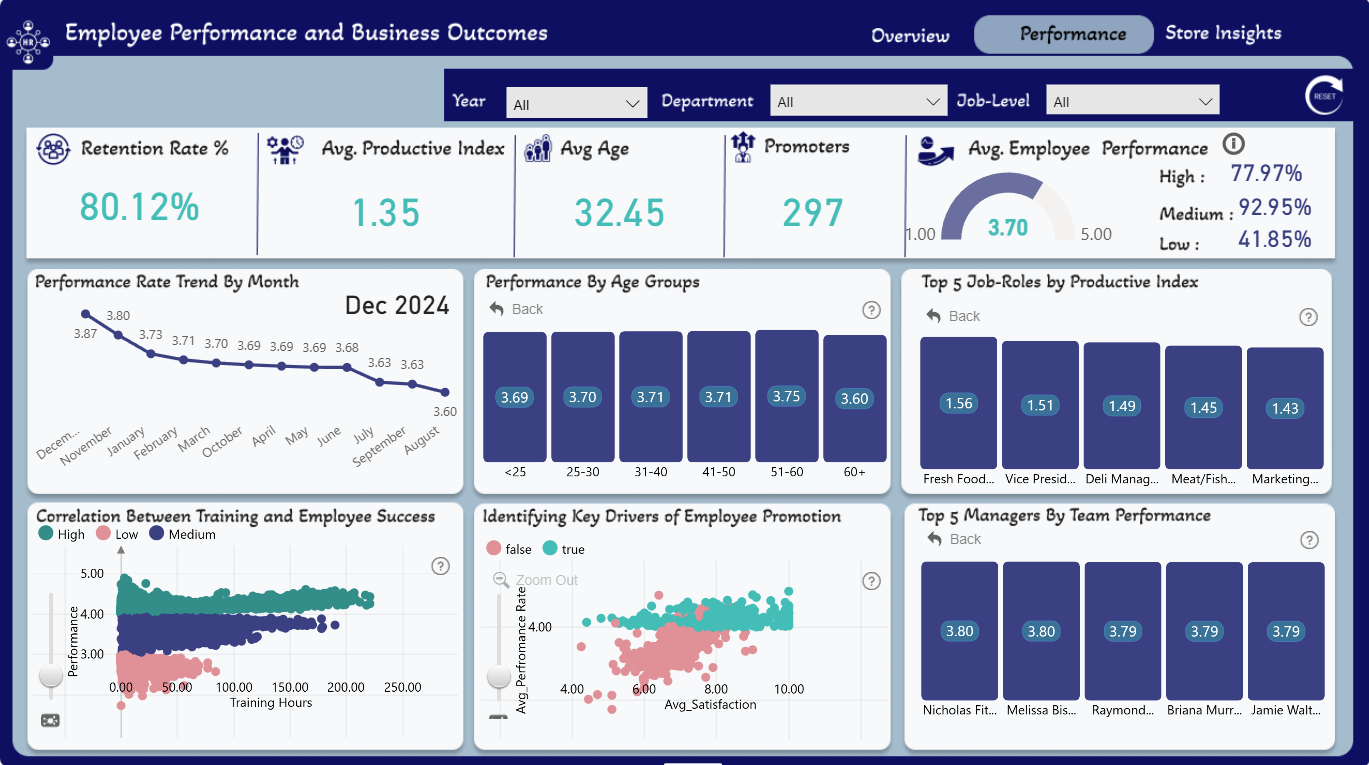Expand the Department filter dropdown

tap(858, 101)
